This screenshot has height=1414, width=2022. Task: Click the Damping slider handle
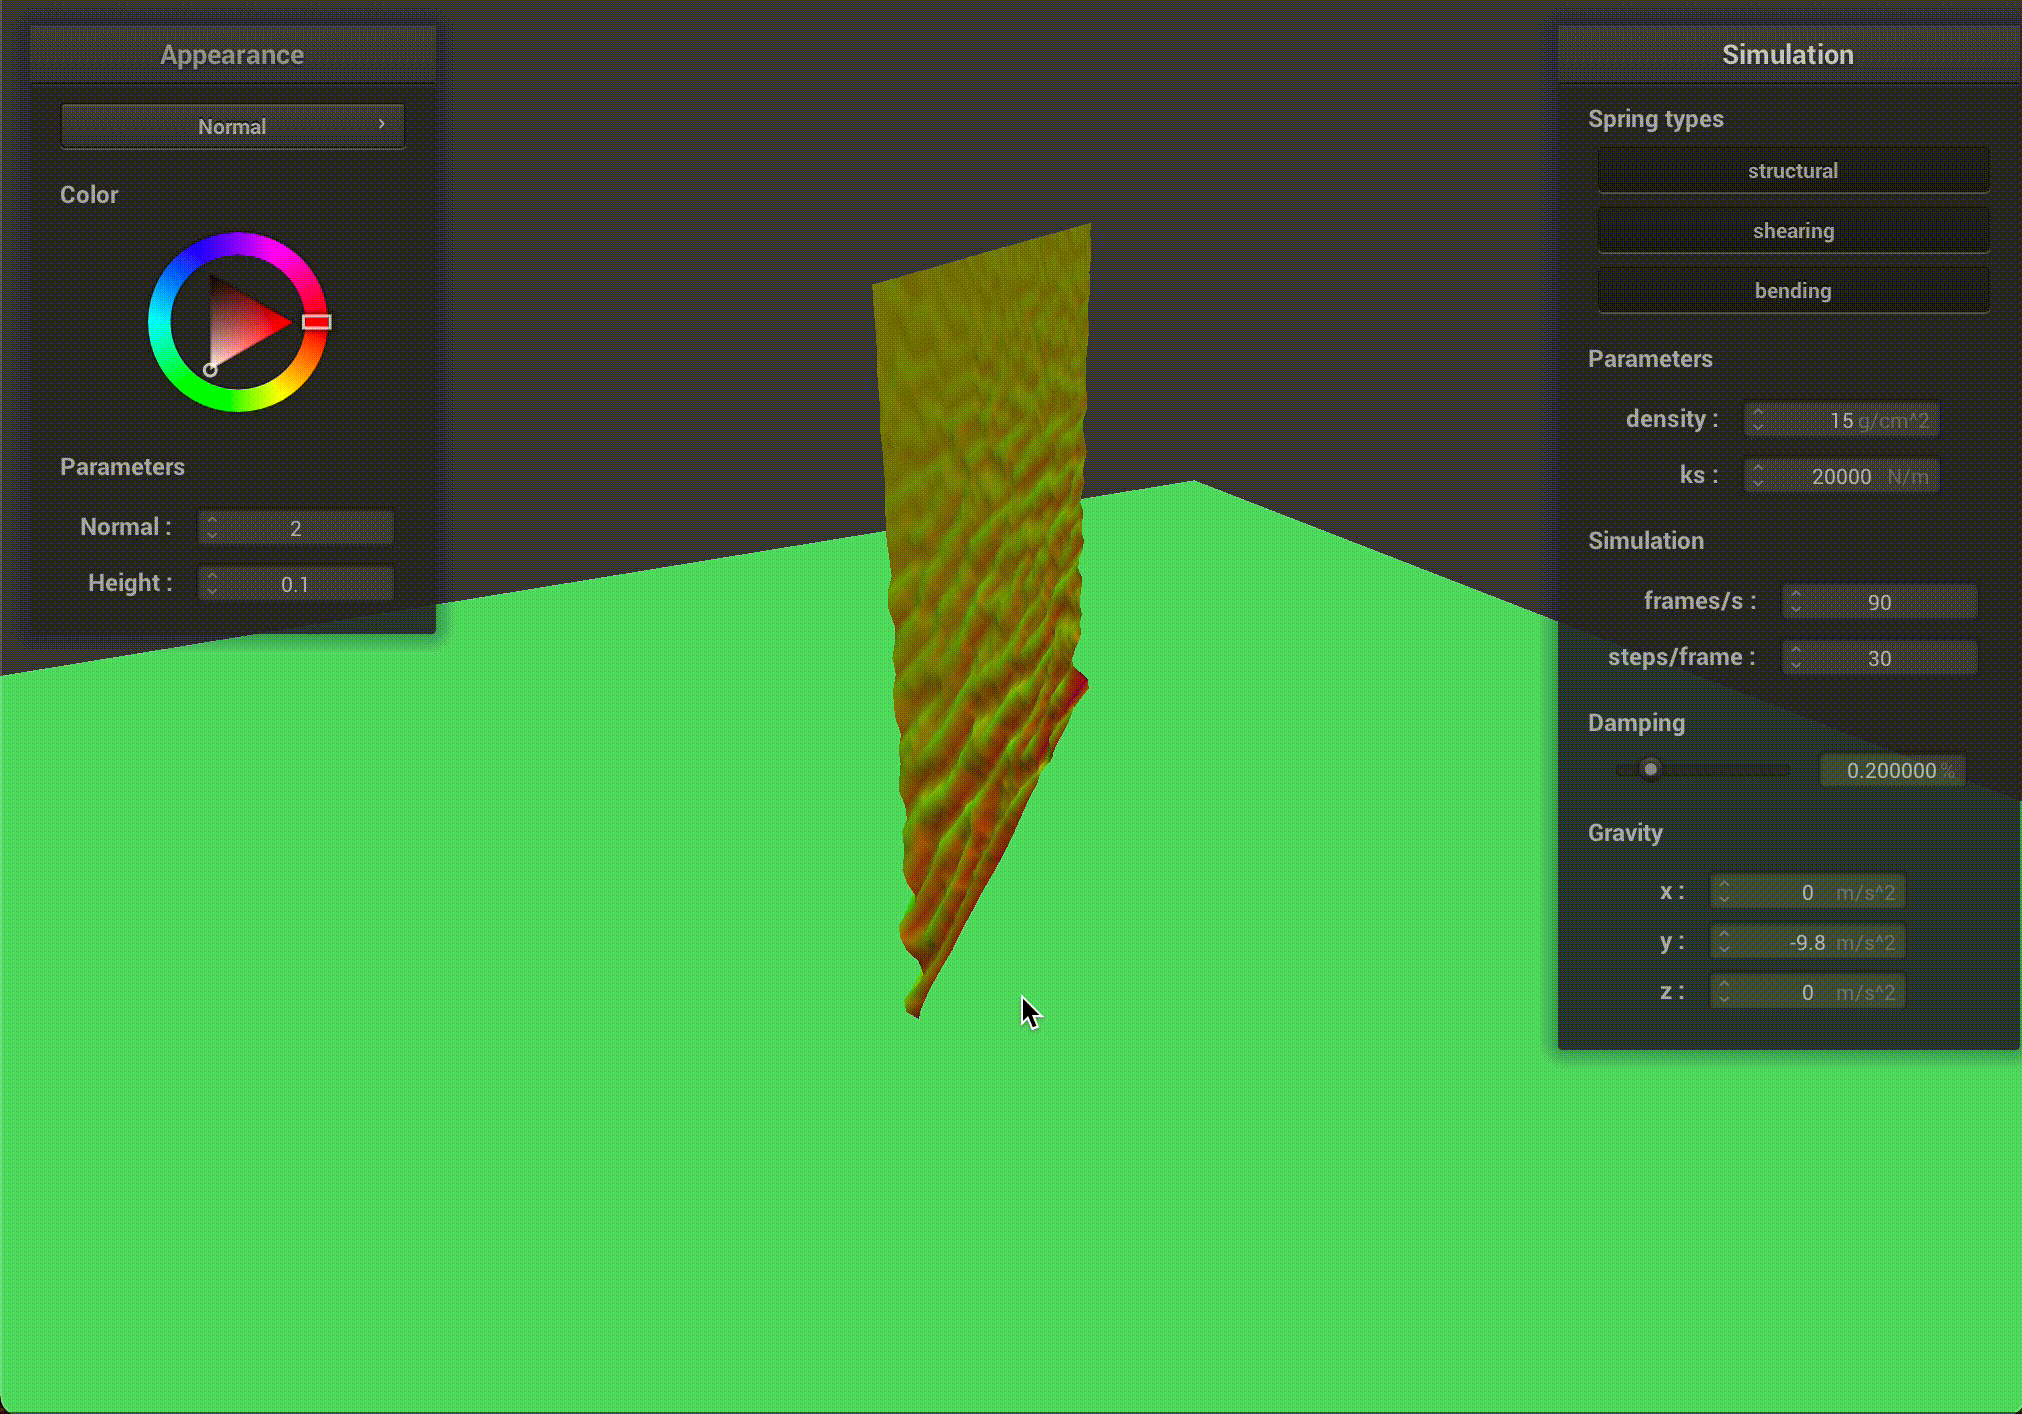pyautogui.click(x=1650, y=769)
